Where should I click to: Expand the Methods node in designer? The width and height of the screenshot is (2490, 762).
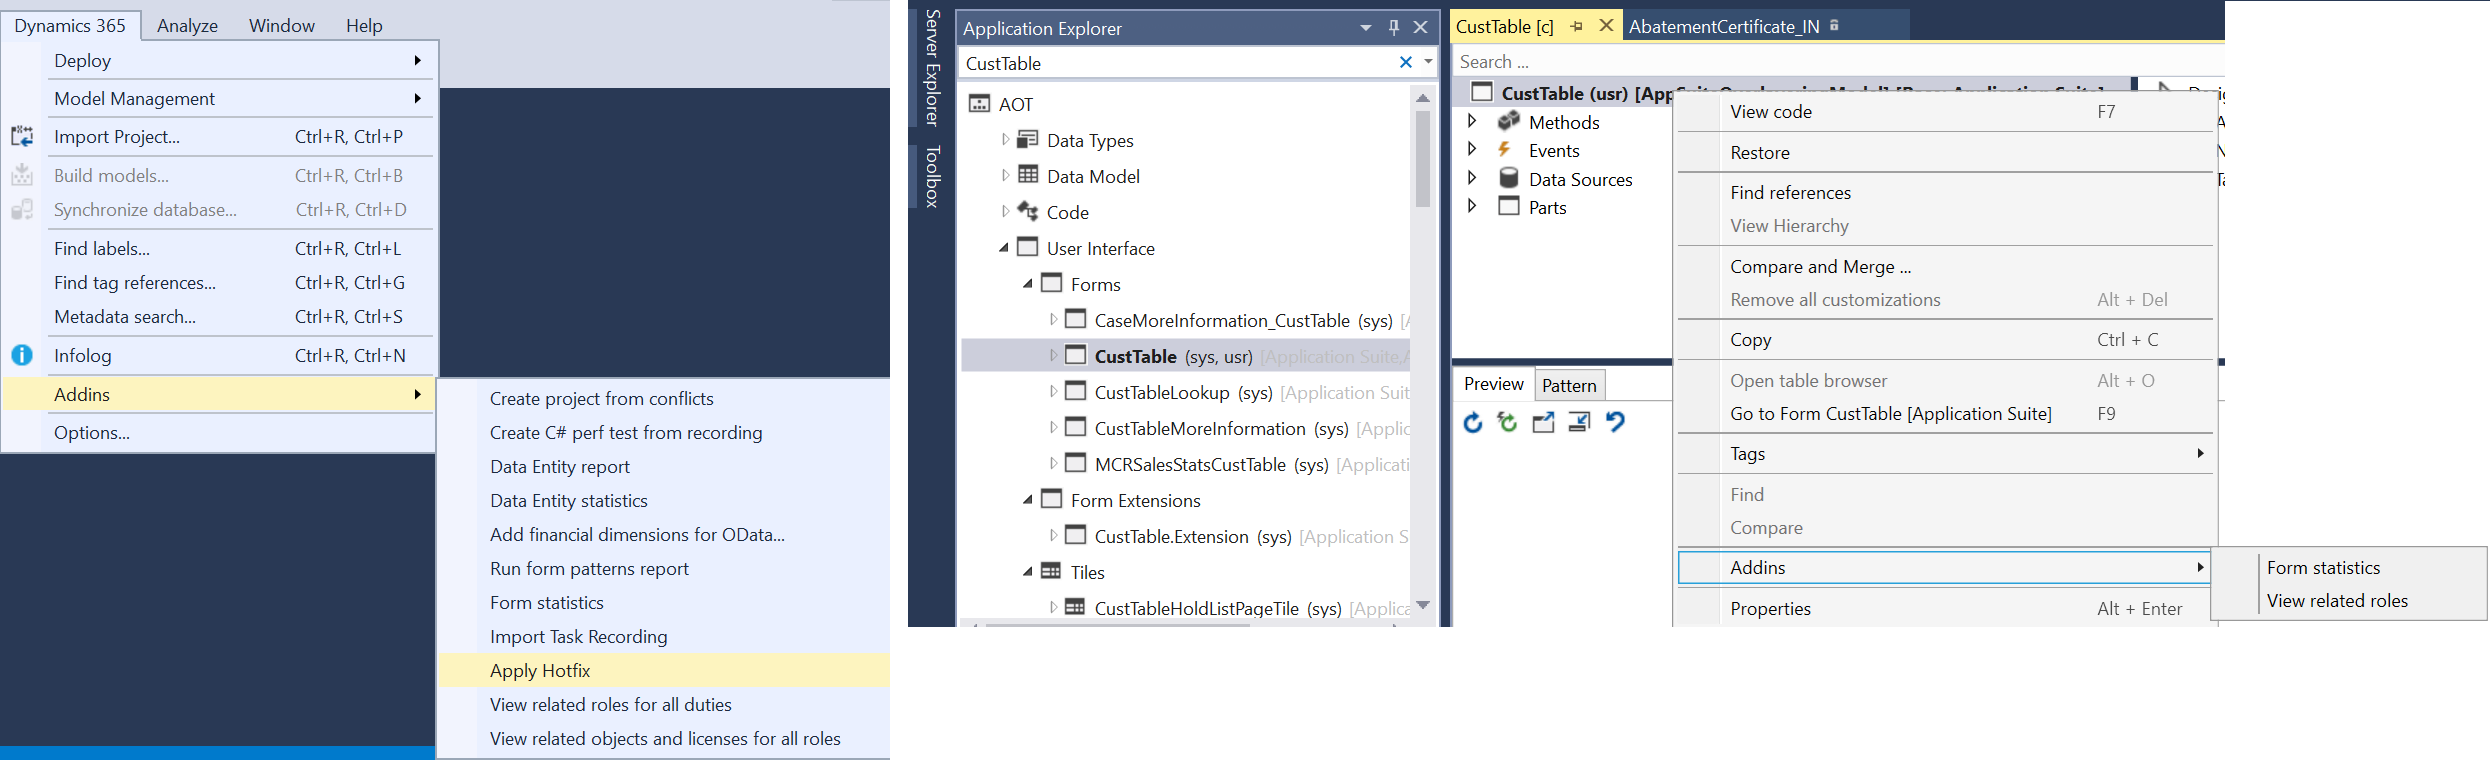(1472, 121)
